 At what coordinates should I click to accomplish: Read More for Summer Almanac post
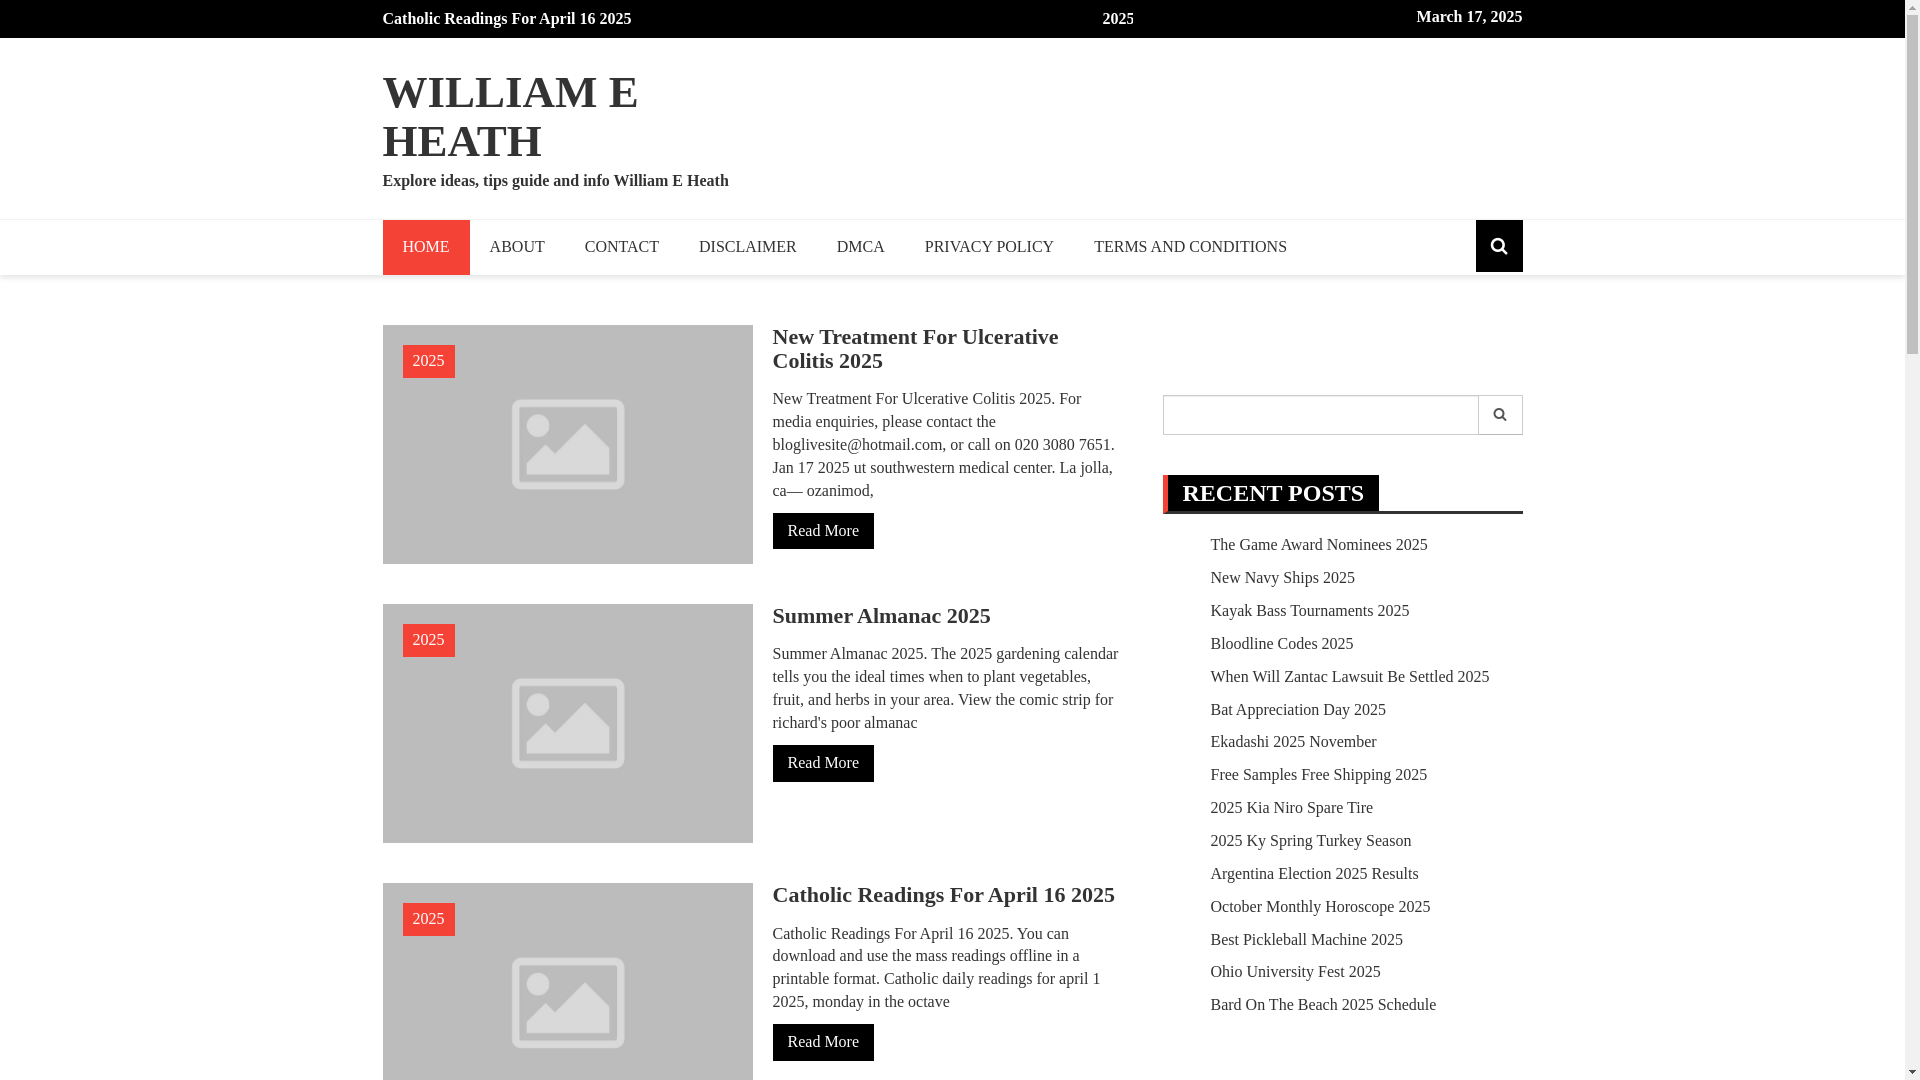(x=822, y=763)
